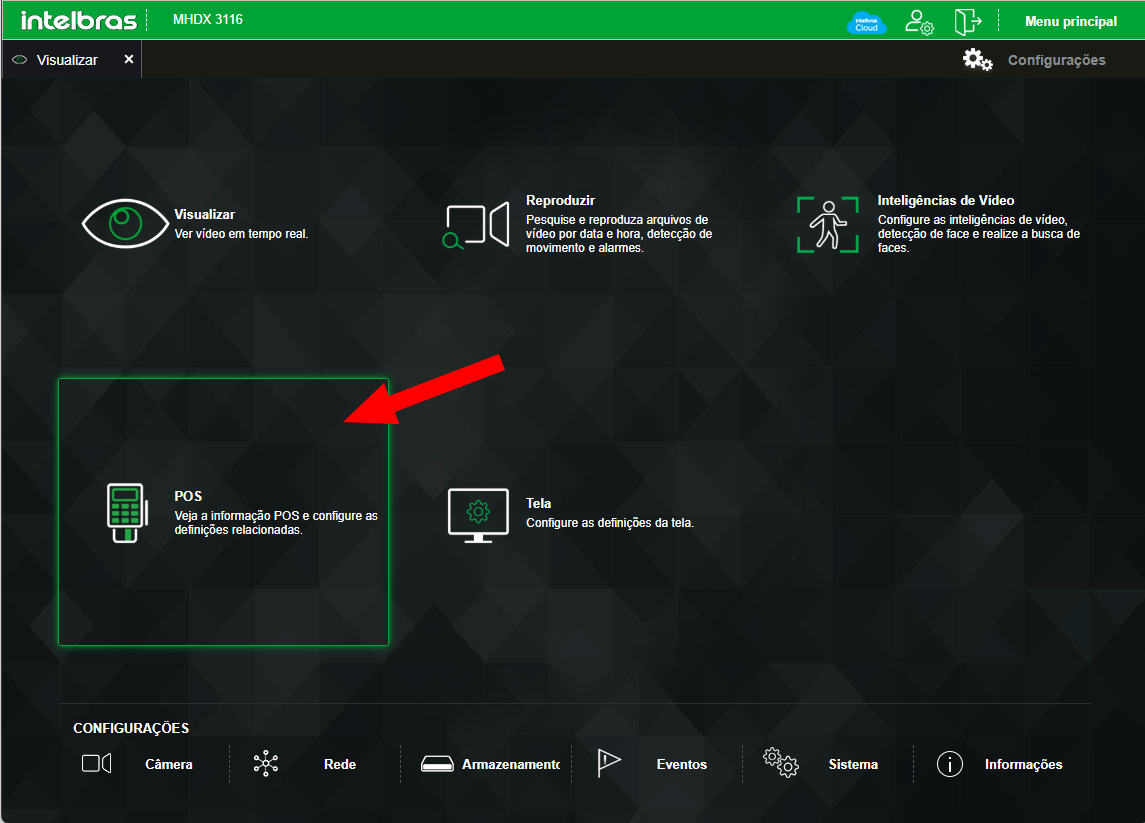Open Visualizar live video title
The width and height of the screenshot is (1145, 823).
click(204, 215)
